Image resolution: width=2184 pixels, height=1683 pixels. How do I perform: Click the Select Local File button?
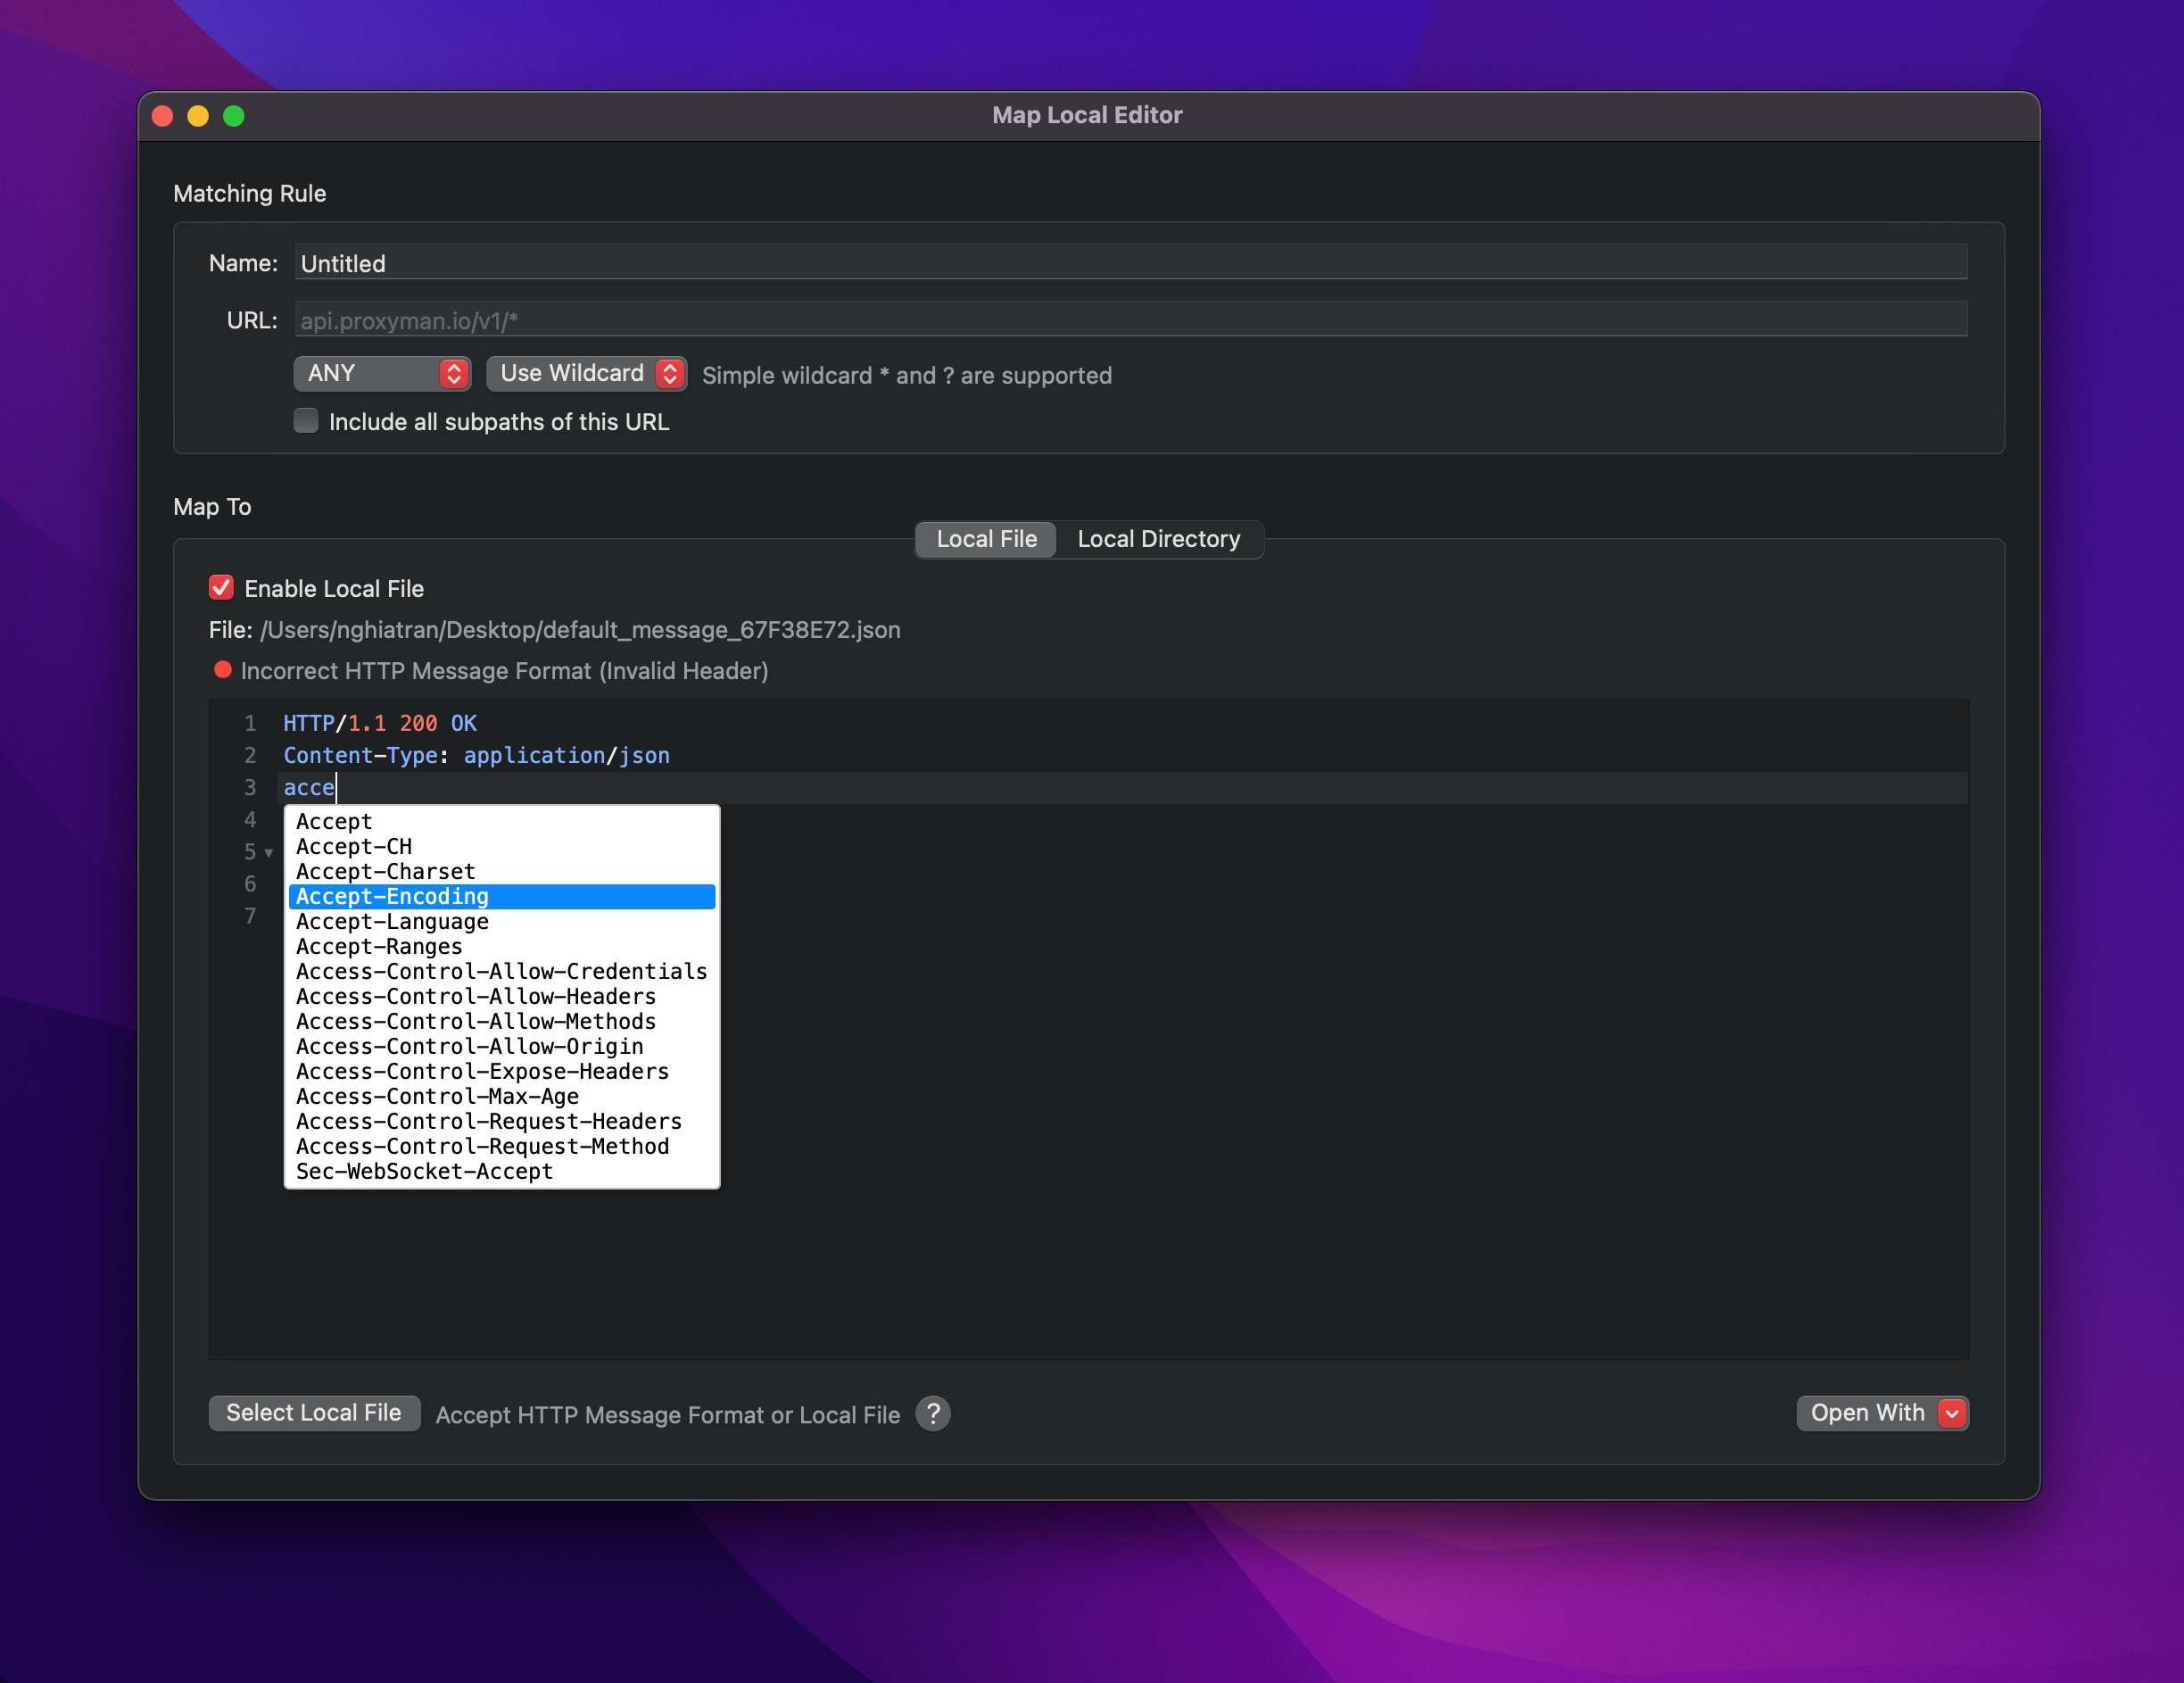314,1412
